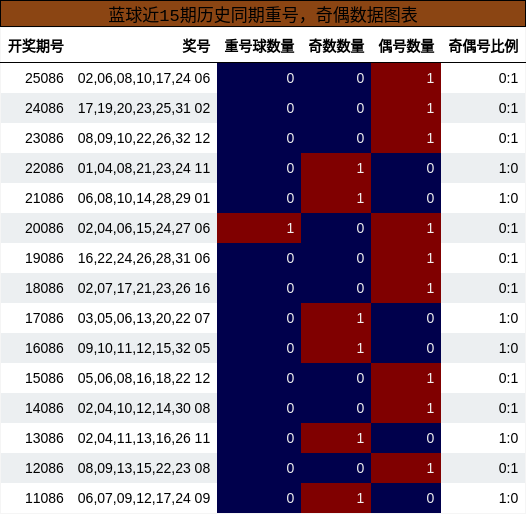Click draw number 15086

click(44, 378)
